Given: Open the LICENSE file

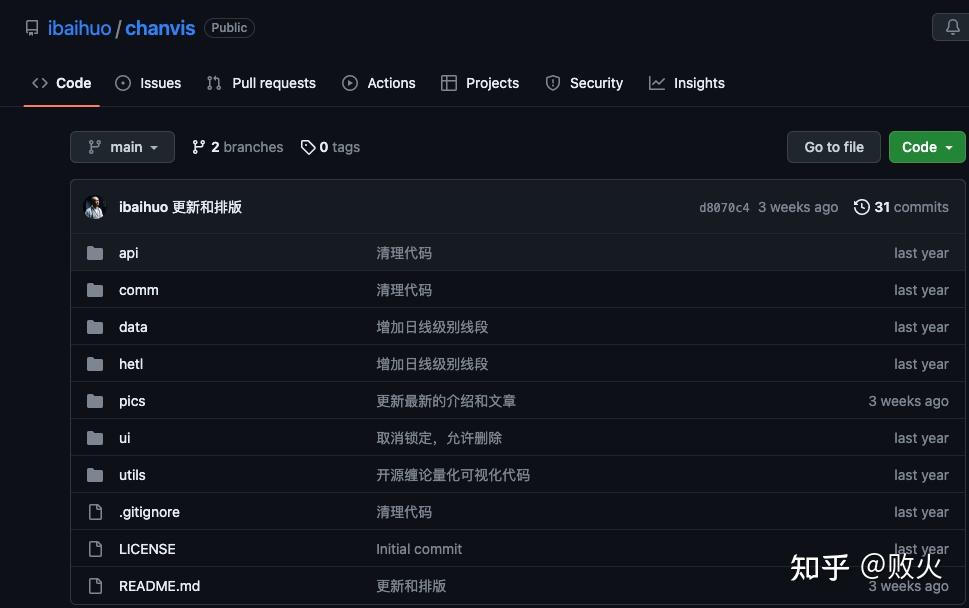Looking at the screenshot, I should coord(147,548).
